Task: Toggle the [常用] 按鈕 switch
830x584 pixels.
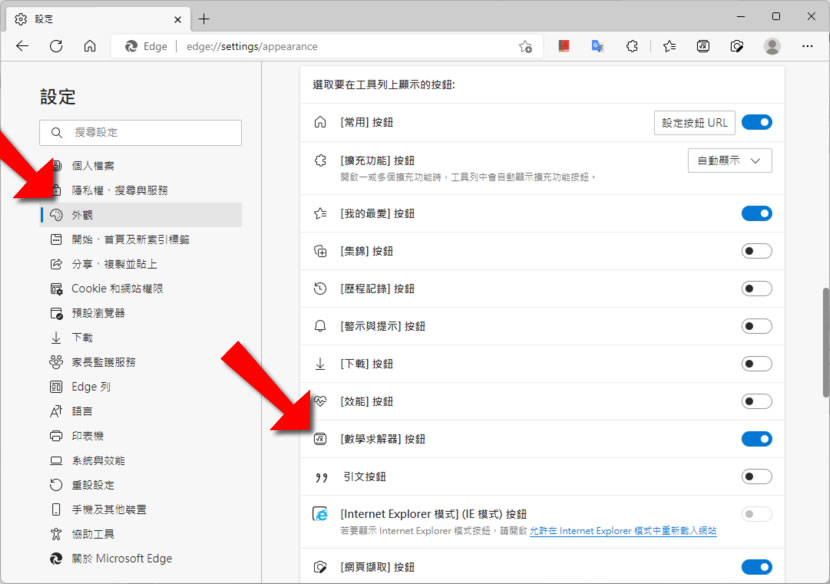Action: [x=756, y=122]
